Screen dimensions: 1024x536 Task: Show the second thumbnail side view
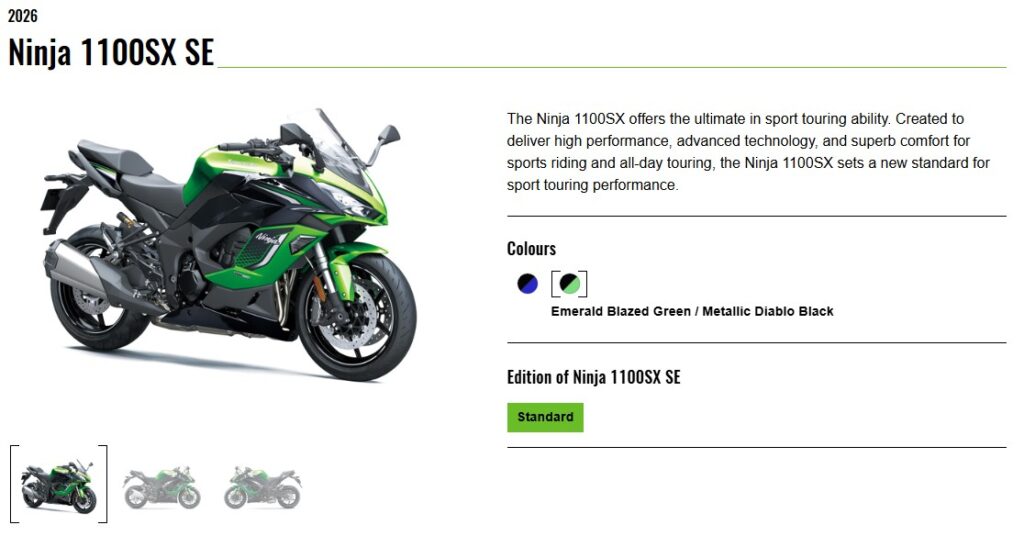tap(161, 487)
